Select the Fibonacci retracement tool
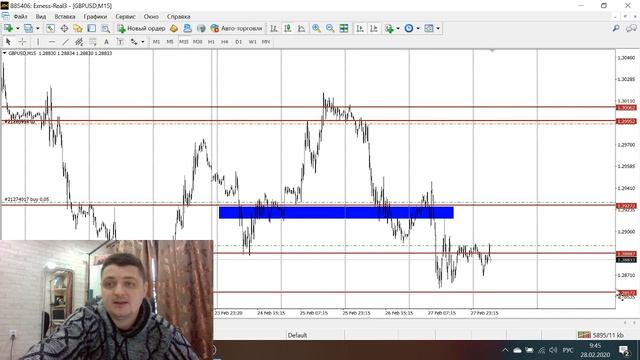The width and height of the screenshot is (640, 360). [x=93, y=42]
